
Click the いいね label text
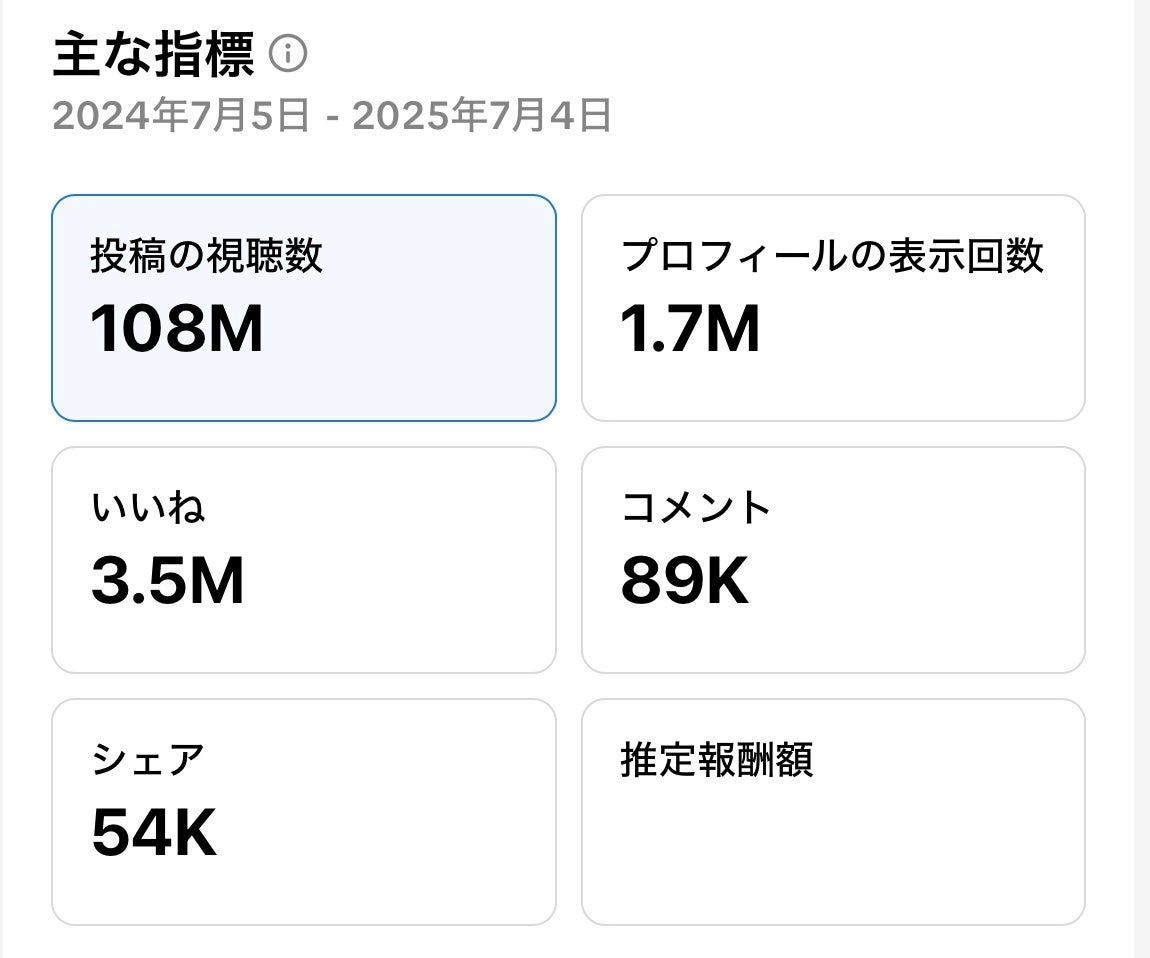pyautogui.click(x=148, y=508)
